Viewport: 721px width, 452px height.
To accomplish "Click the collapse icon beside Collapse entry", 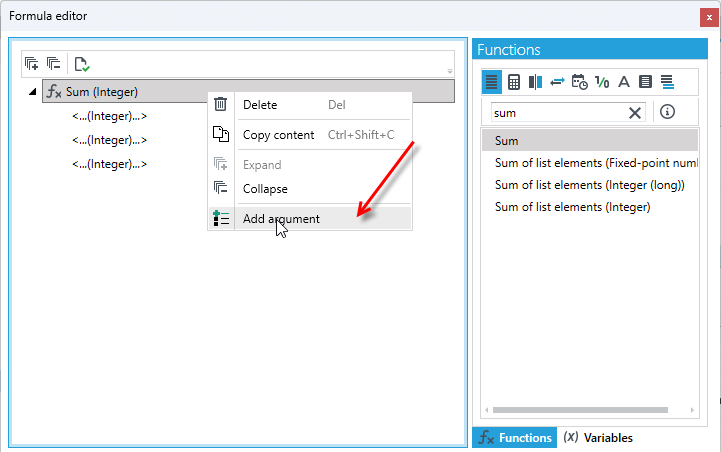I will pos(221,188).
